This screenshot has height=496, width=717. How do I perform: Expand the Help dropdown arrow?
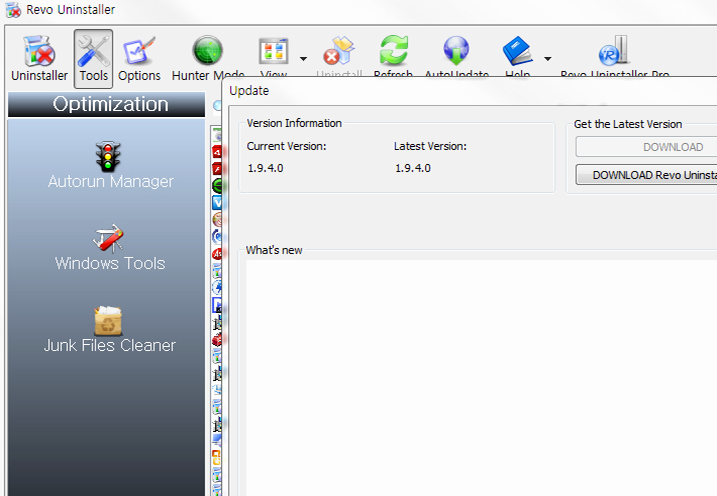coord(547,59)
